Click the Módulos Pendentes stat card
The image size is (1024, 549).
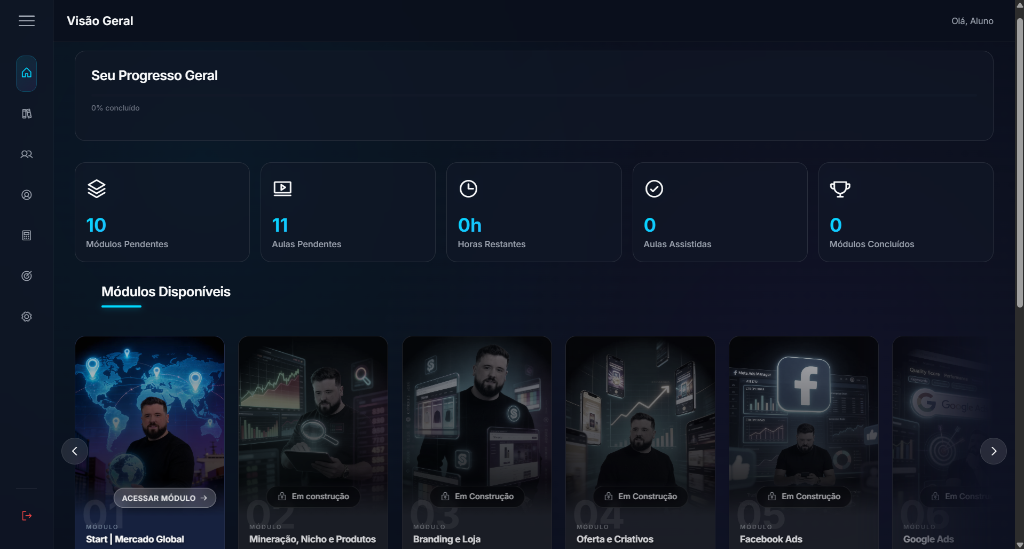[162, 212]
